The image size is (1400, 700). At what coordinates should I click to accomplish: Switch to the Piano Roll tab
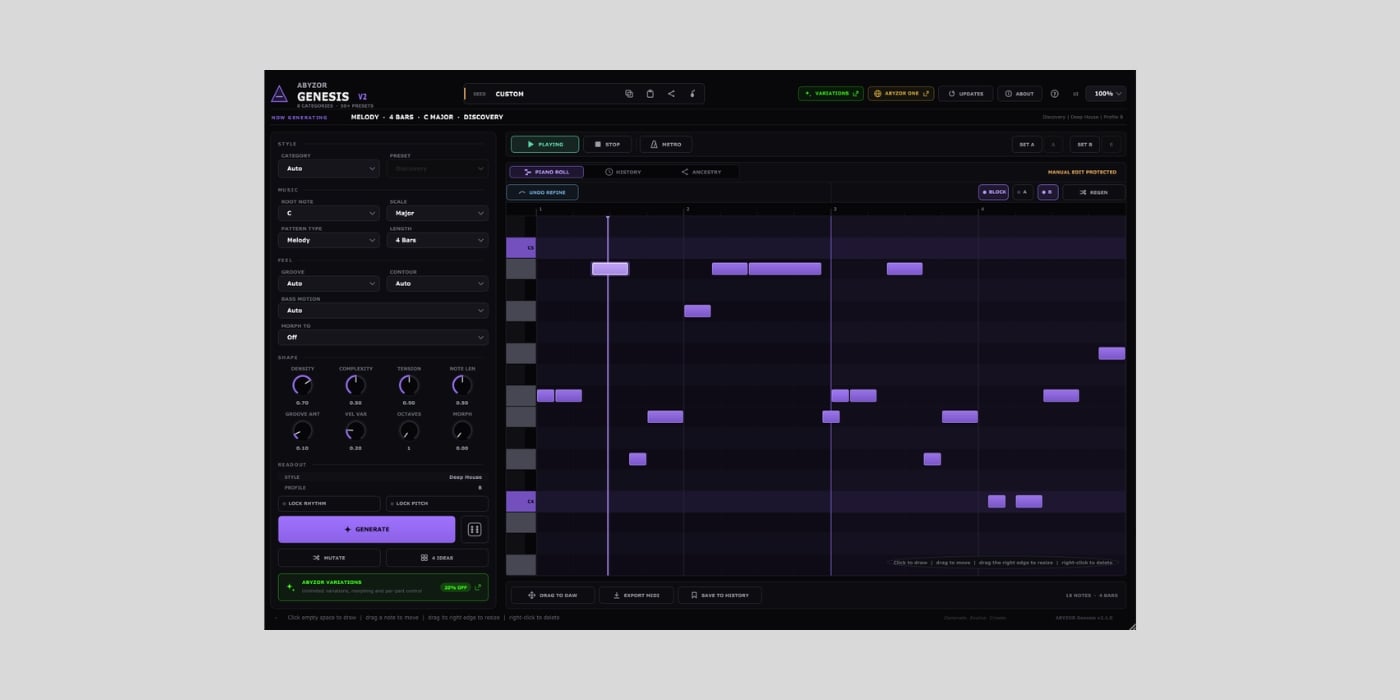pyautogui.click(x=547, y=172)
